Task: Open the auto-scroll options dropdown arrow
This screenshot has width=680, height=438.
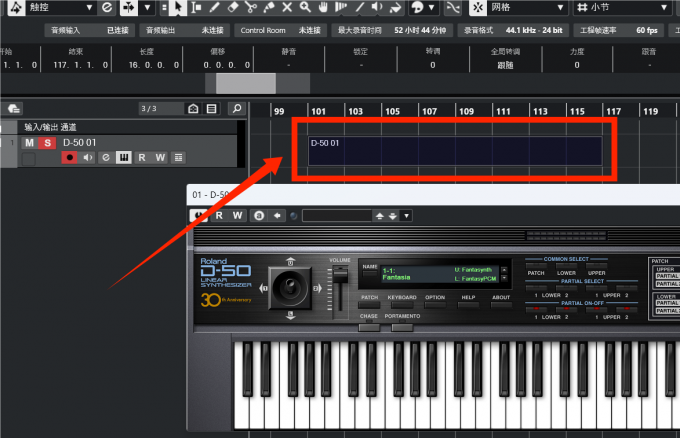Action: pyautogui.click(x=147, y=7)
